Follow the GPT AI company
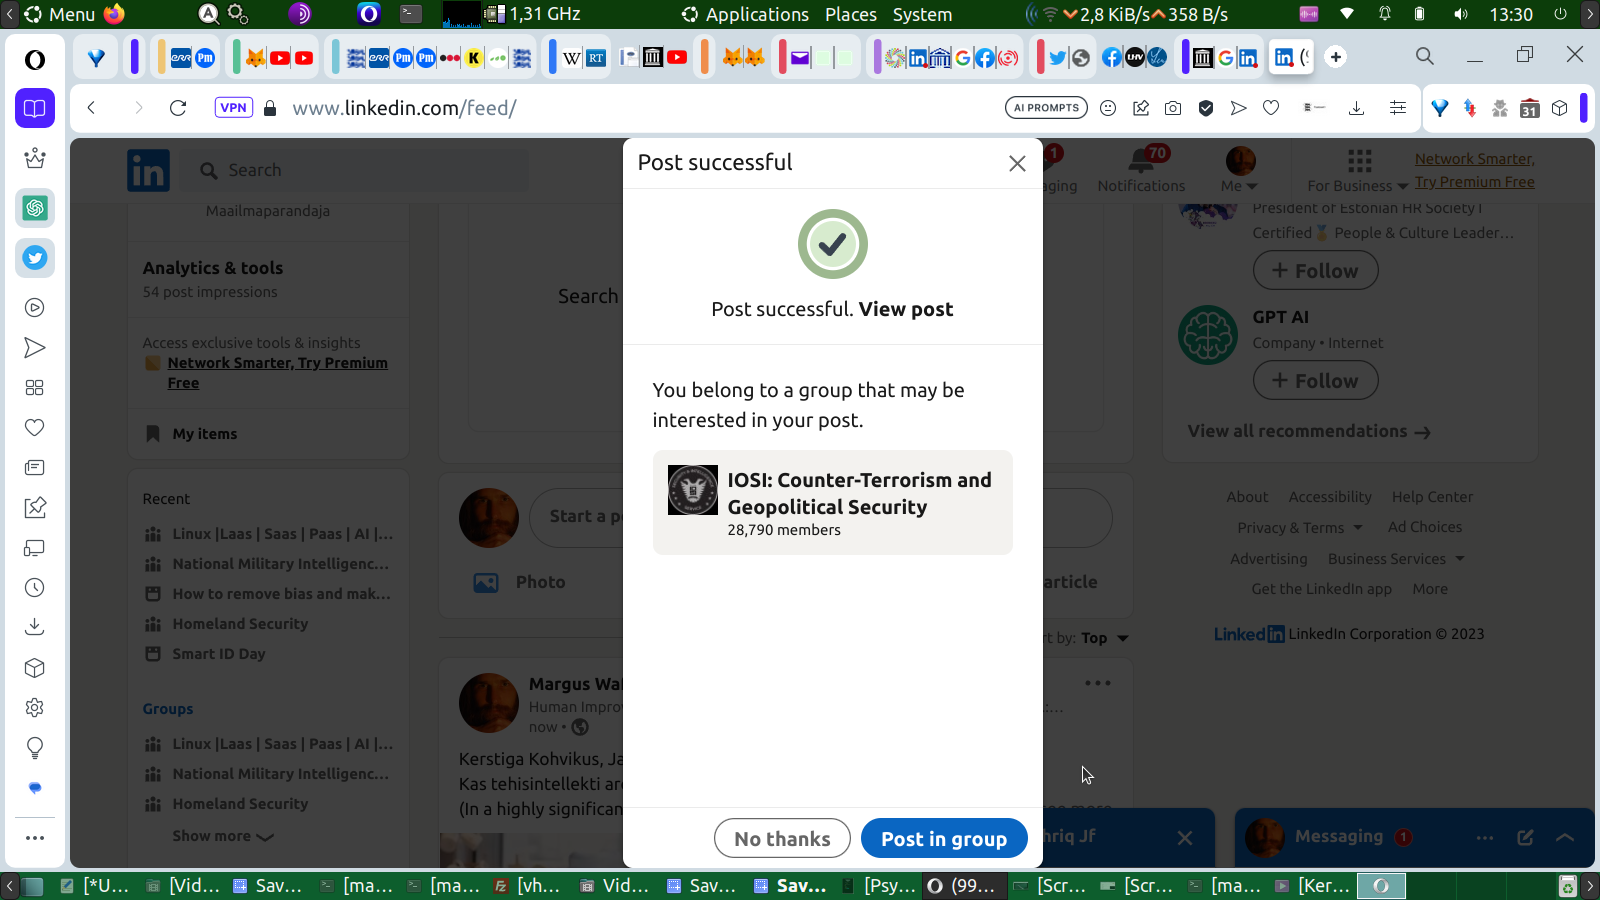 click(x=1316, y=380)
